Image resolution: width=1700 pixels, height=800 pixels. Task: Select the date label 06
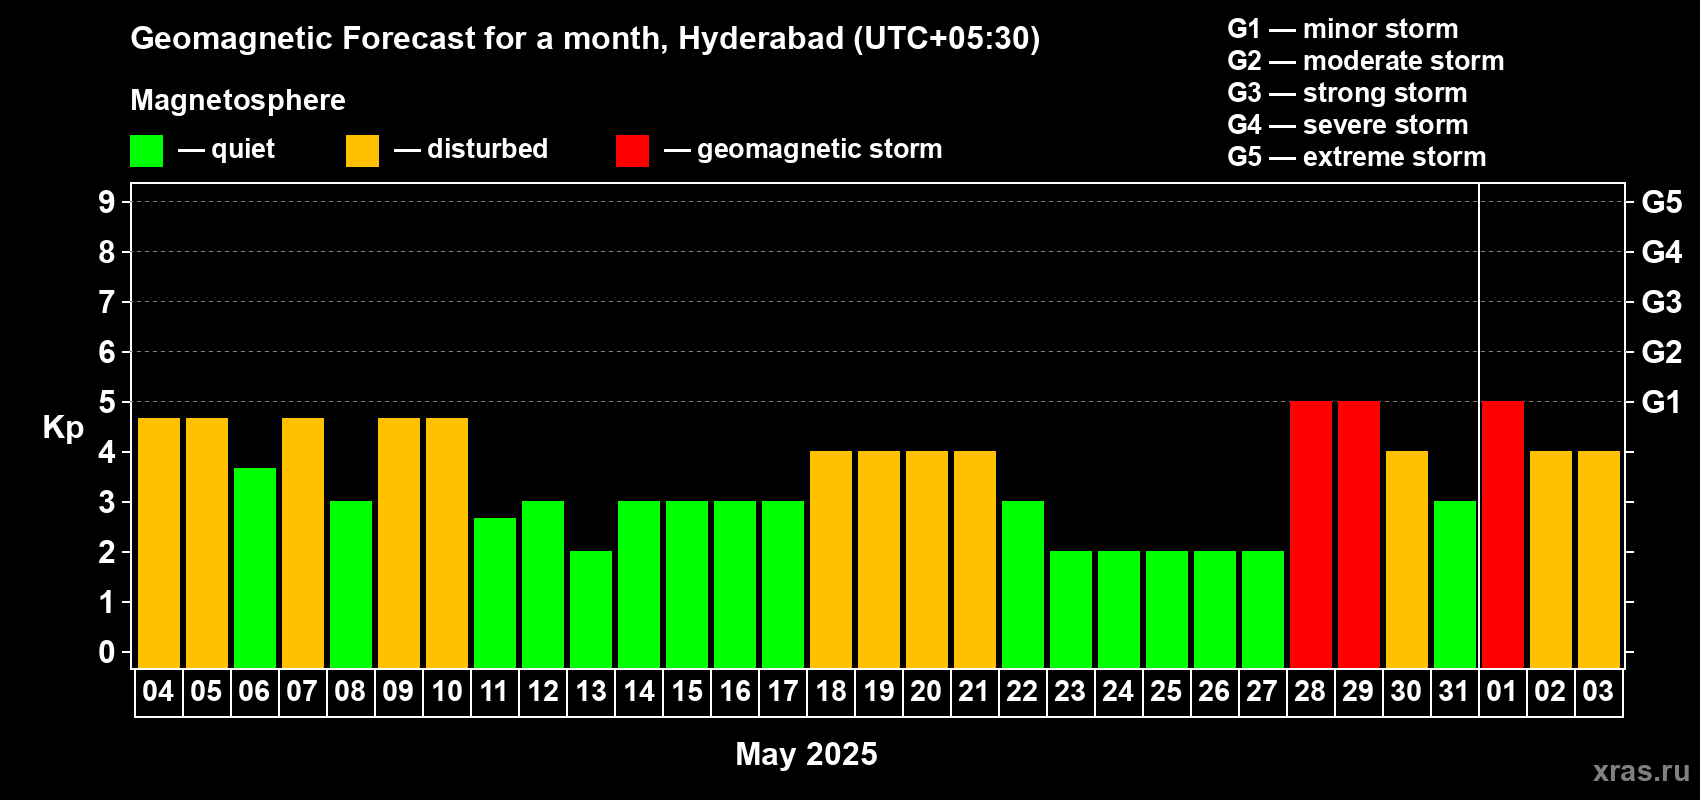click(254, 691)
